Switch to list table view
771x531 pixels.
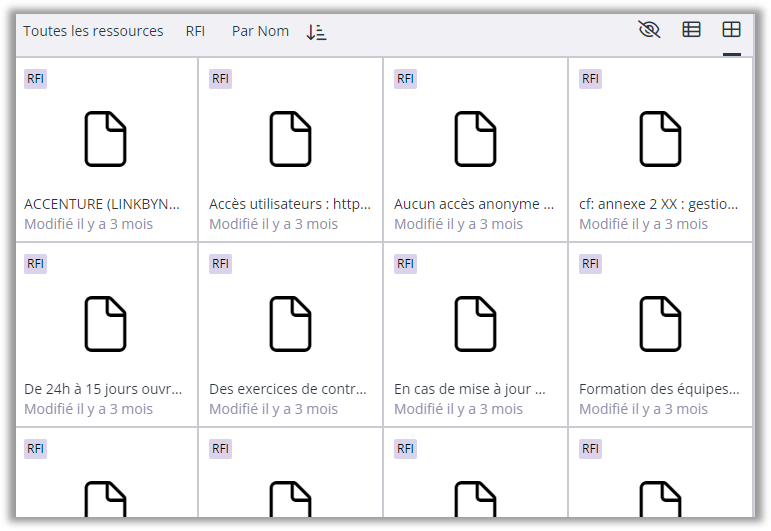[691, 30]
